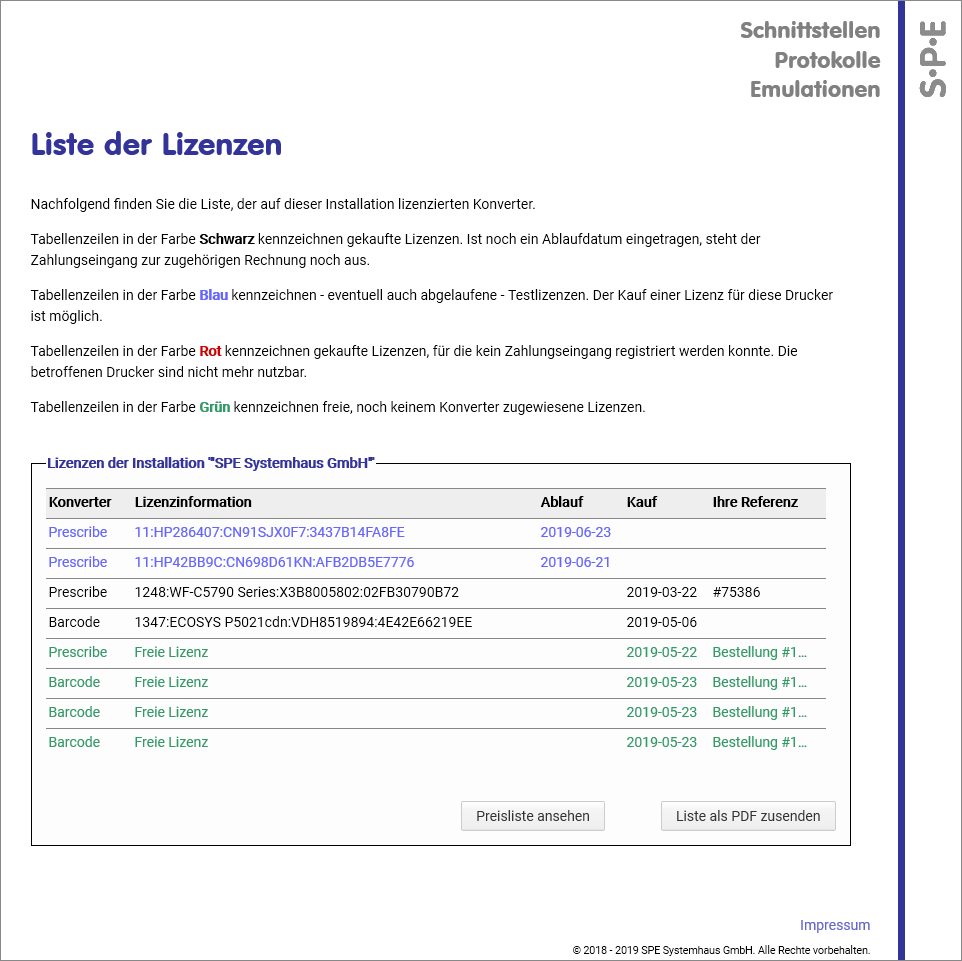Viewport: 962px width, 961px height.
Task: Click the S·P·E logo
Action: [932, 60]
